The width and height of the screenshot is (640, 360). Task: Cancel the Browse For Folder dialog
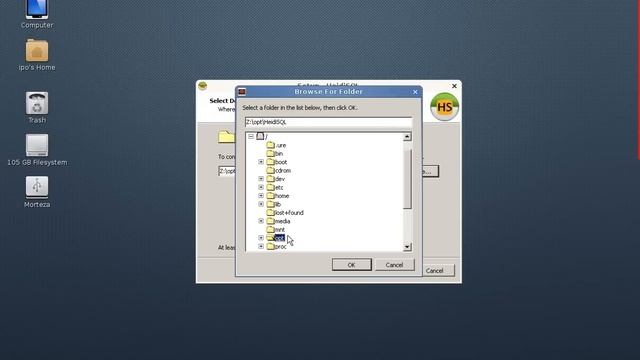pyautogui.click(x=394, y=264)
